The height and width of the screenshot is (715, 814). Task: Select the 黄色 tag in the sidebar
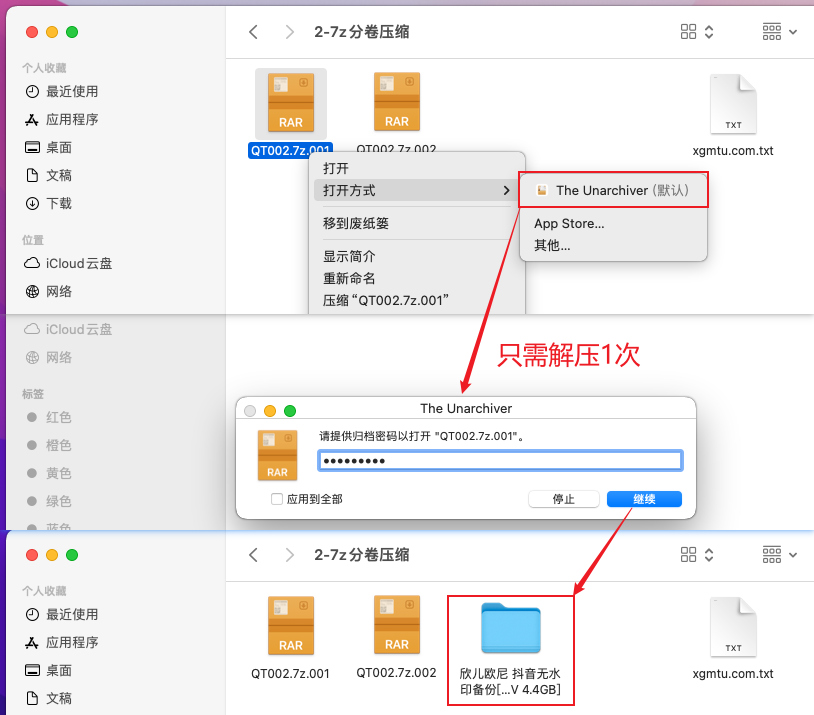(x=48, y=473)
